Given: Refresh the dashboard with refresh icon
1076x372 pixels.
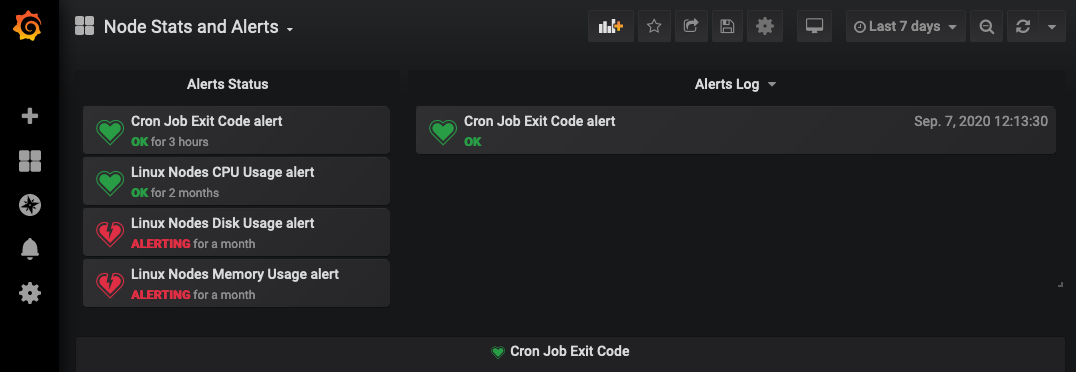Looking at the screenshot, I should [x=1023, y=27].
